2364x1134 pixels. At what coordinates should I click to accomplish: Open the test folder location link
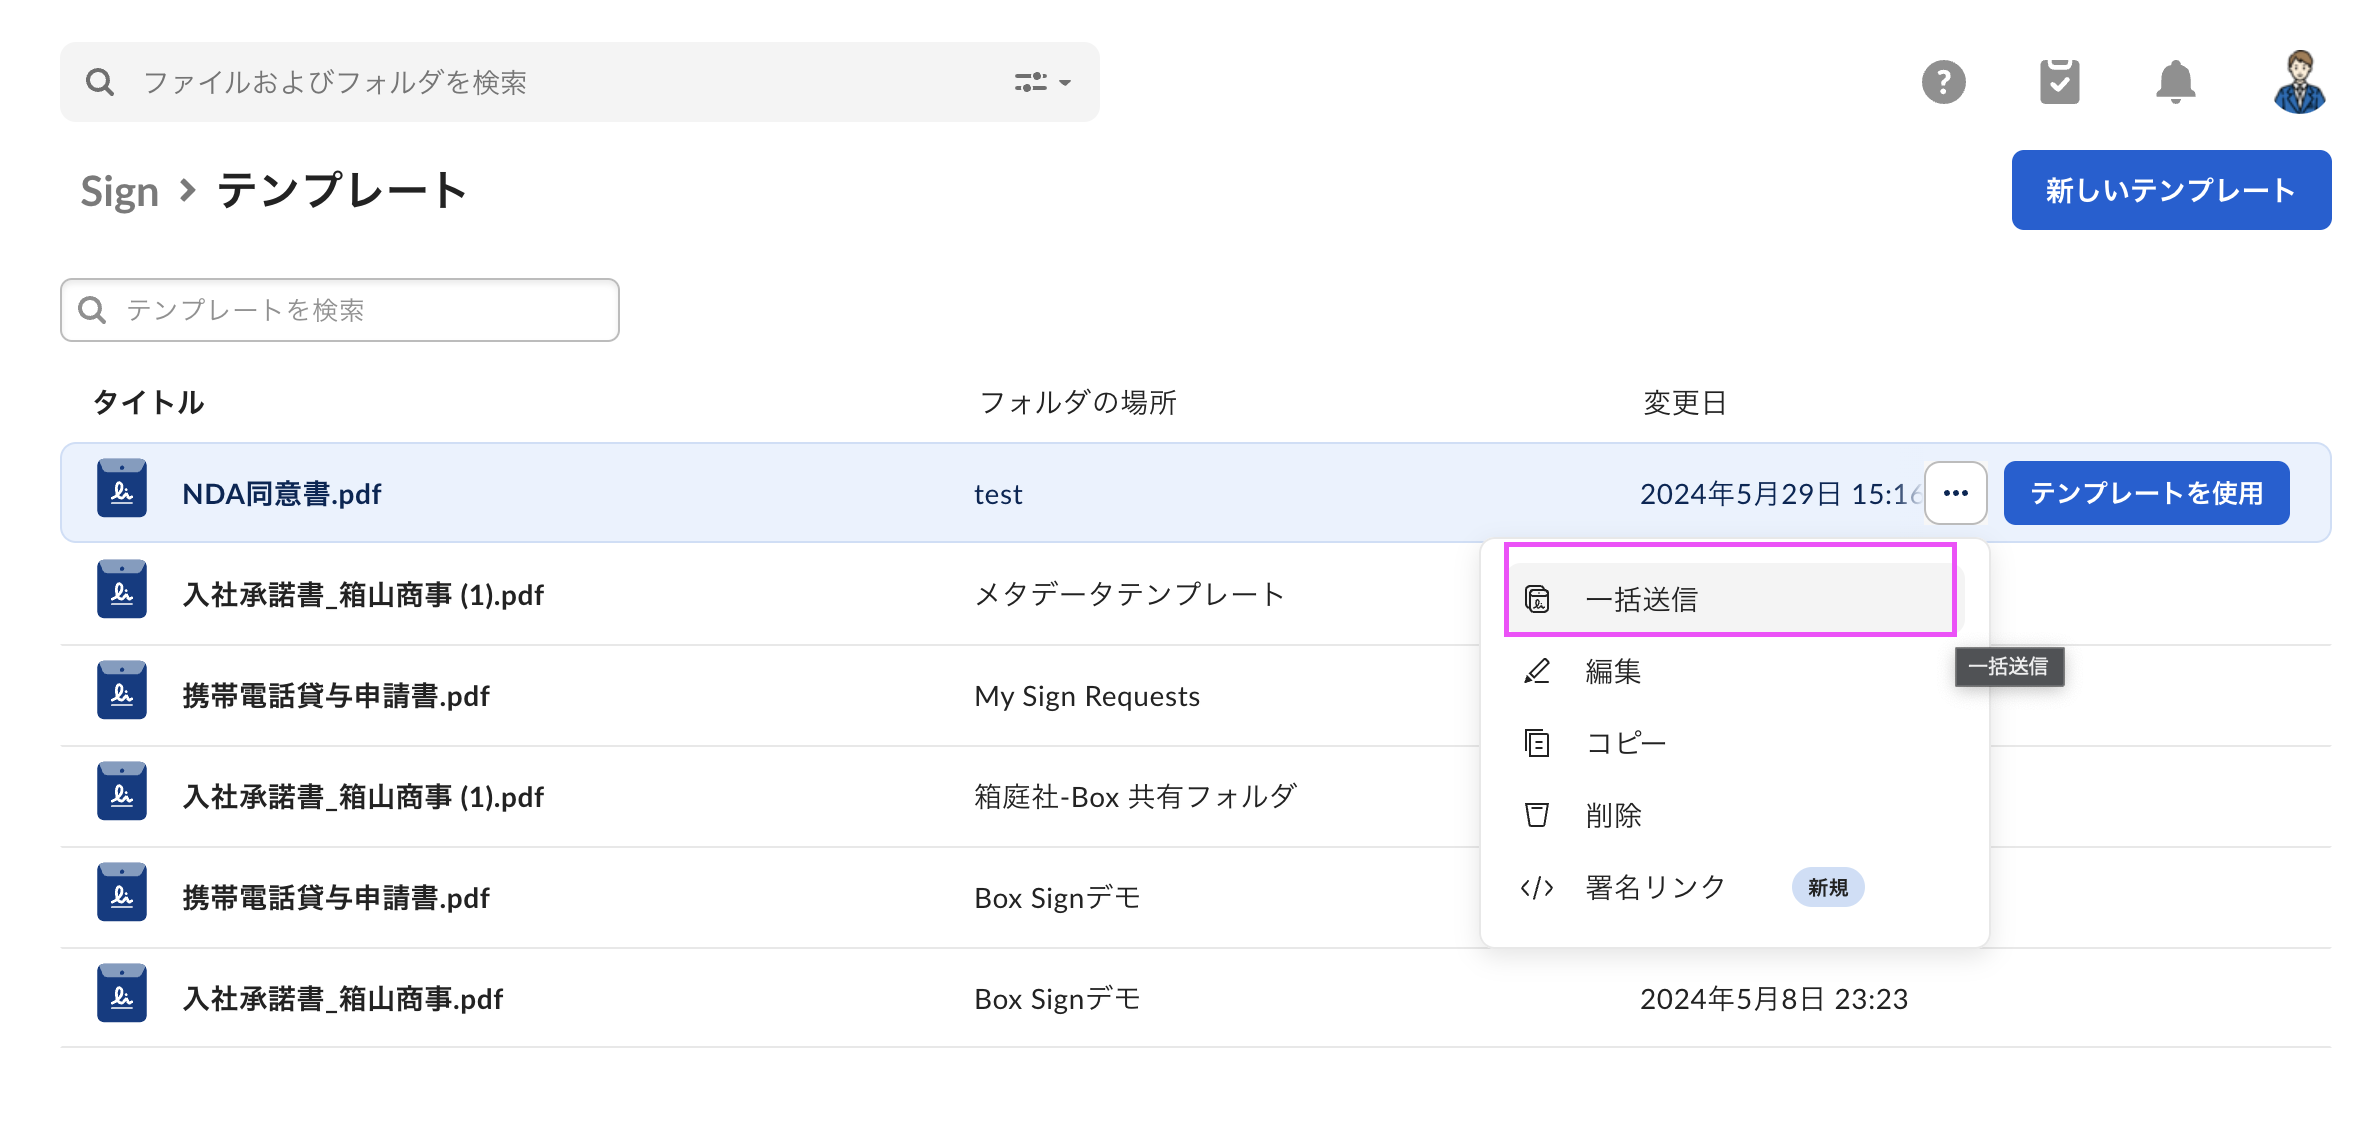click(x=997, y=494)
